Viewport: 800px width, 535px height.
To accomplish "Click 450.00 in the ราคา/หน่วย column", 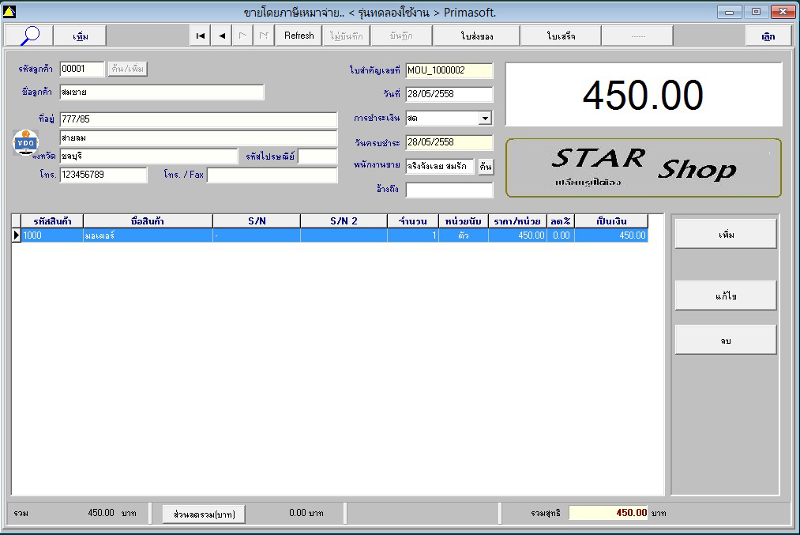I will [517, 235].
